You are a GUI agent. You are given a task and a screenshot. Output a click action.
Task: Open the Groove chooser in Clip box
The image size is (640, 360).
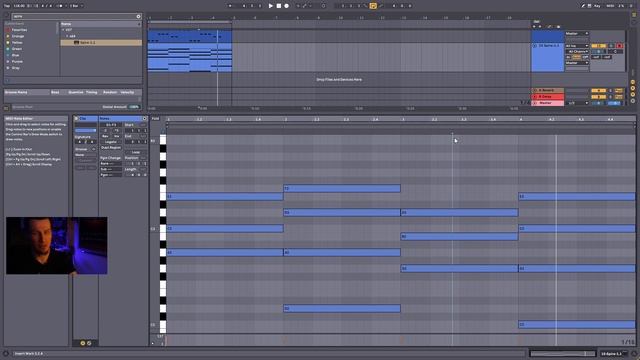(85, 155)
